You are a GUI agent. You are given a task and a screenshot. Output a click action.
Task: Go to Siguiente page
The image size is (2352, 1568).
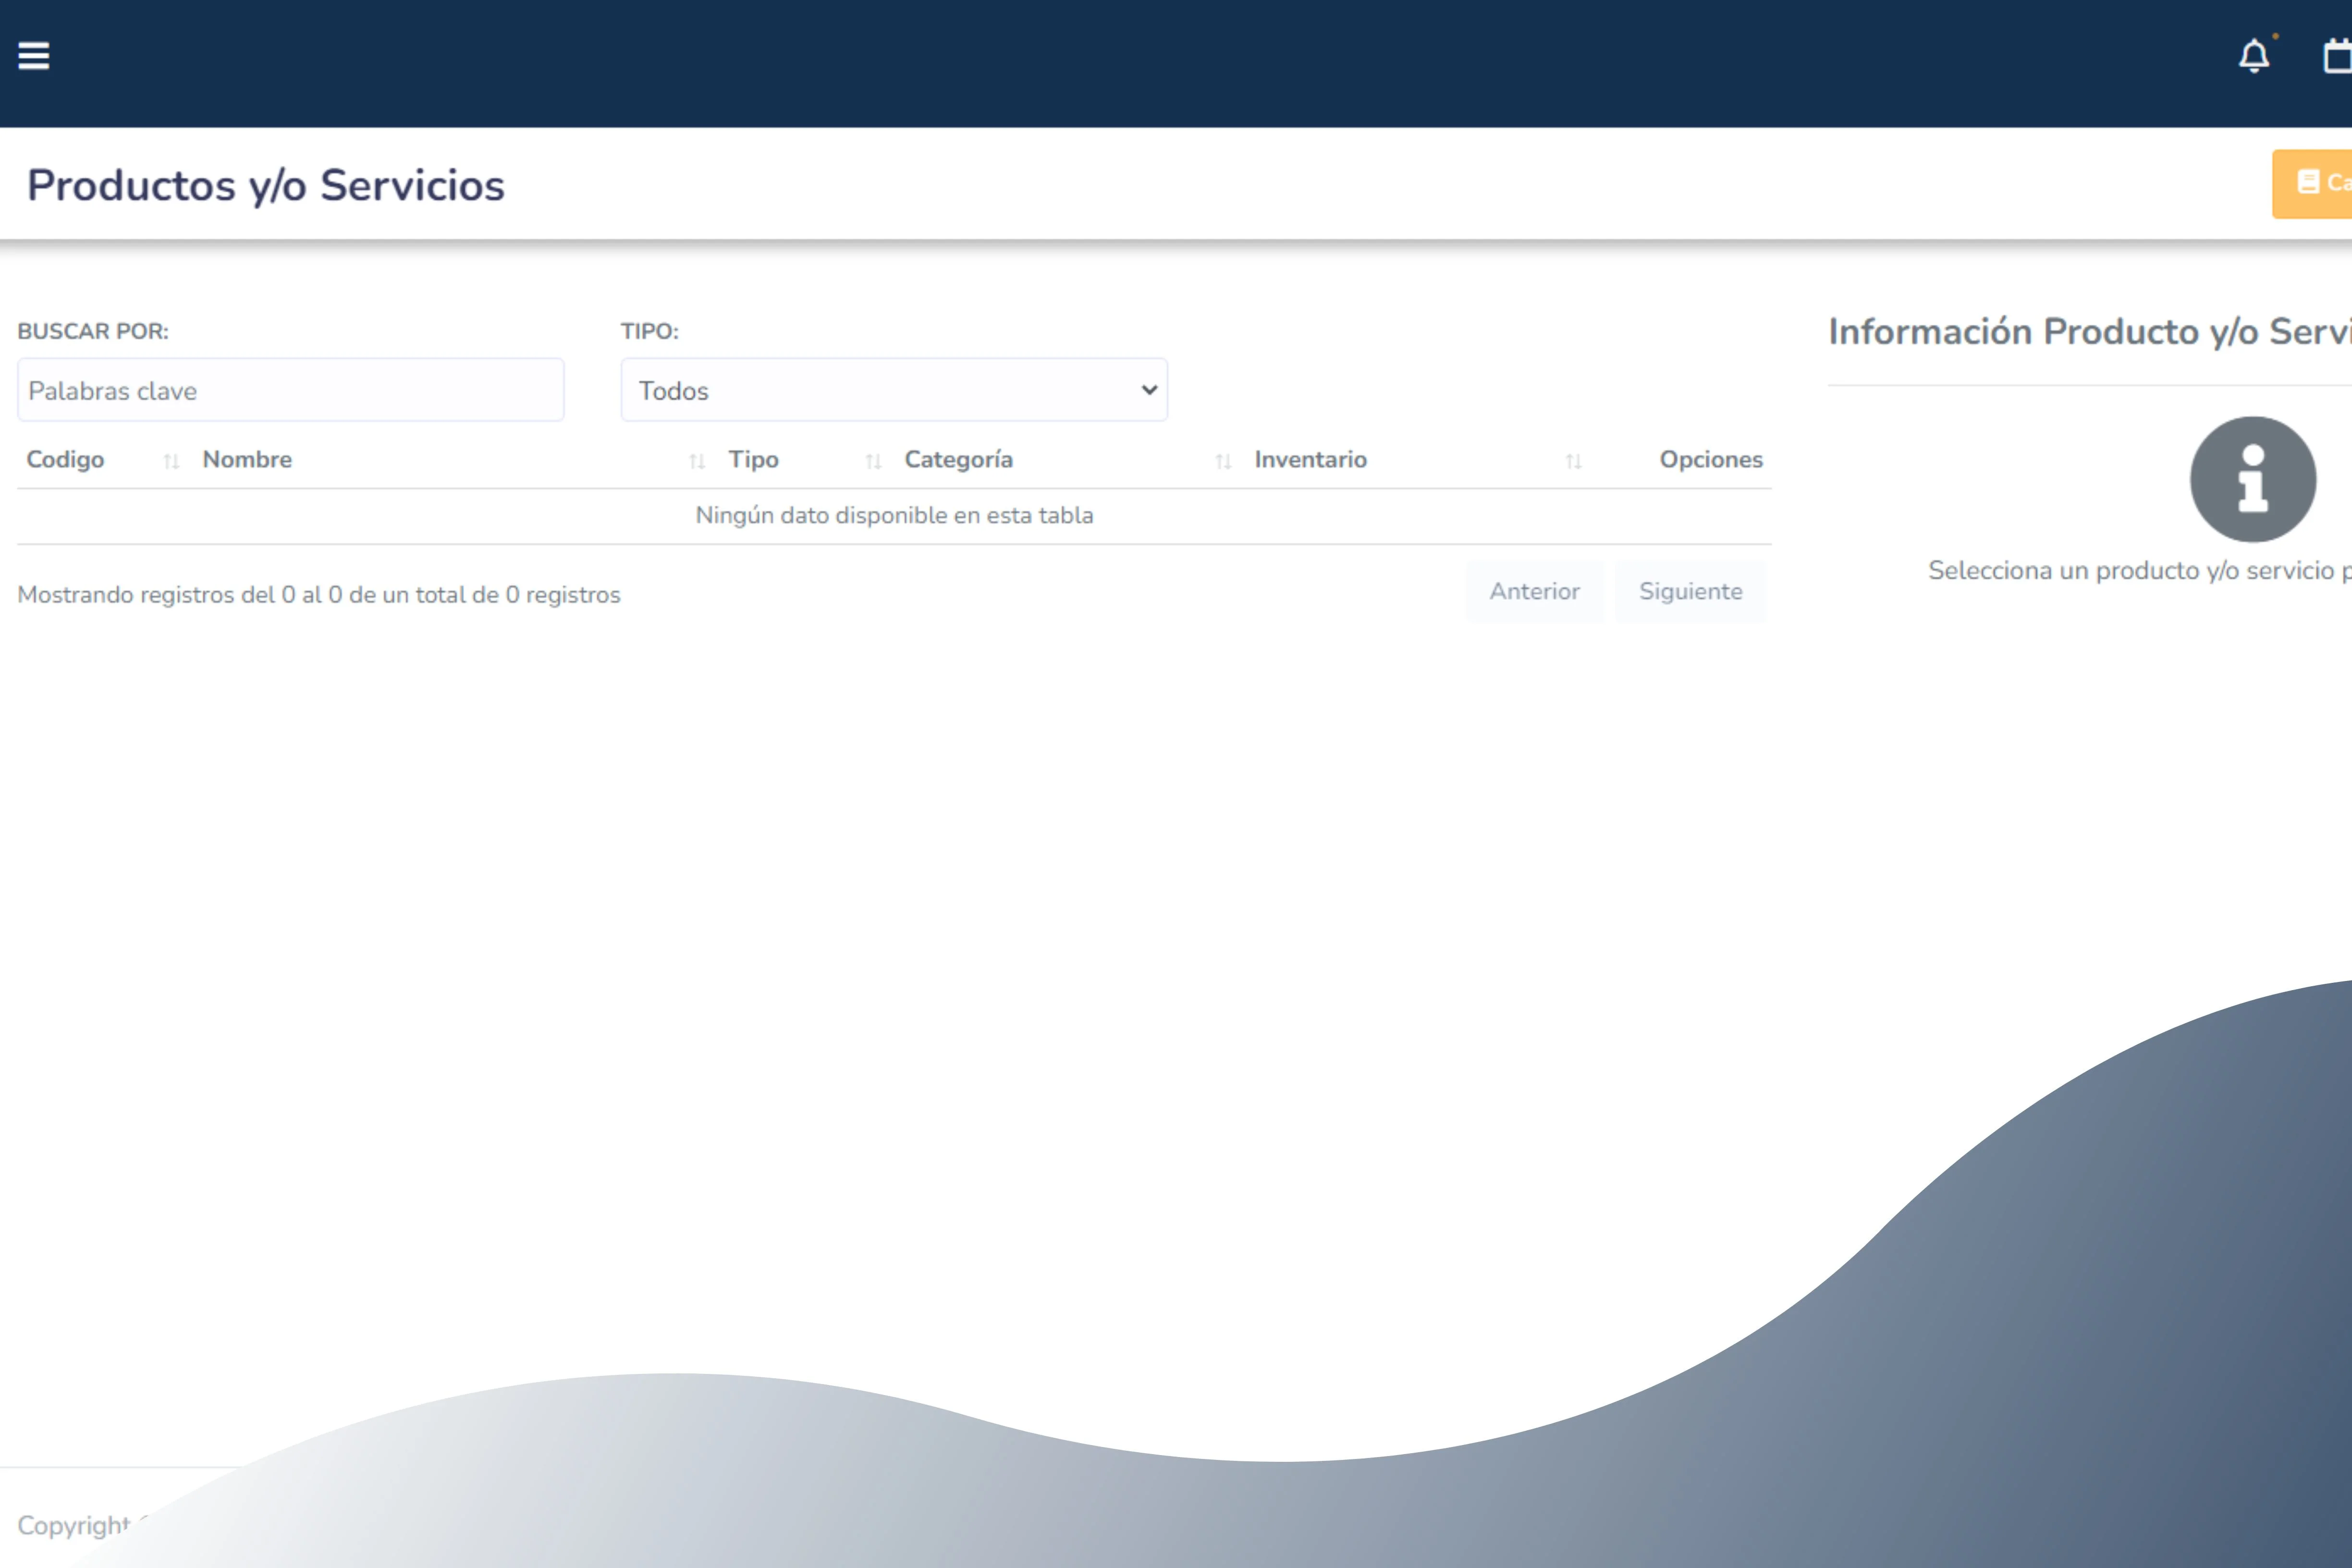coord(1690,591)
